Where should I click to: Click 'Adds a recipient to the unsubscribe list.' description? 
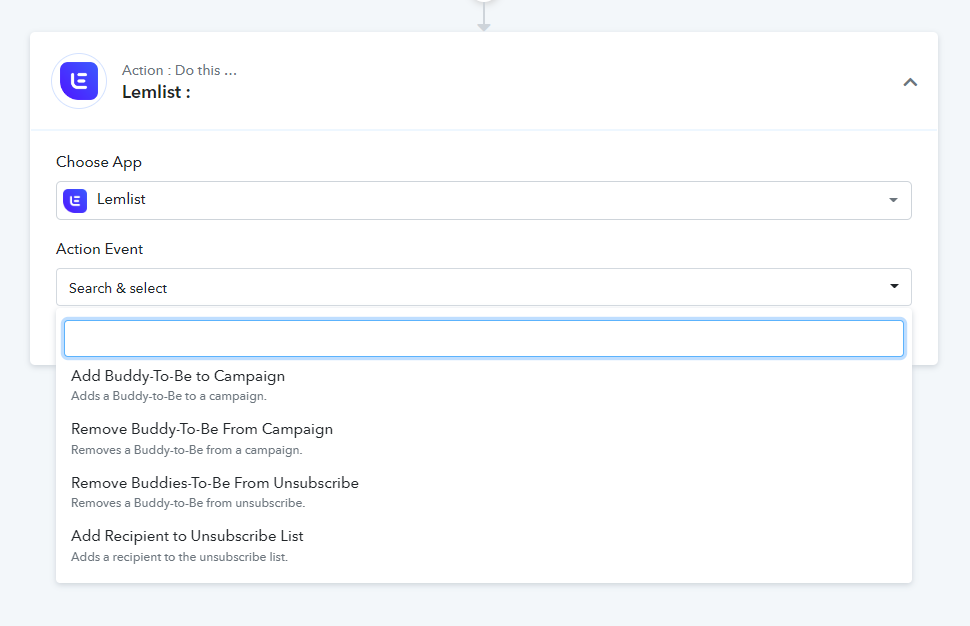179,557
